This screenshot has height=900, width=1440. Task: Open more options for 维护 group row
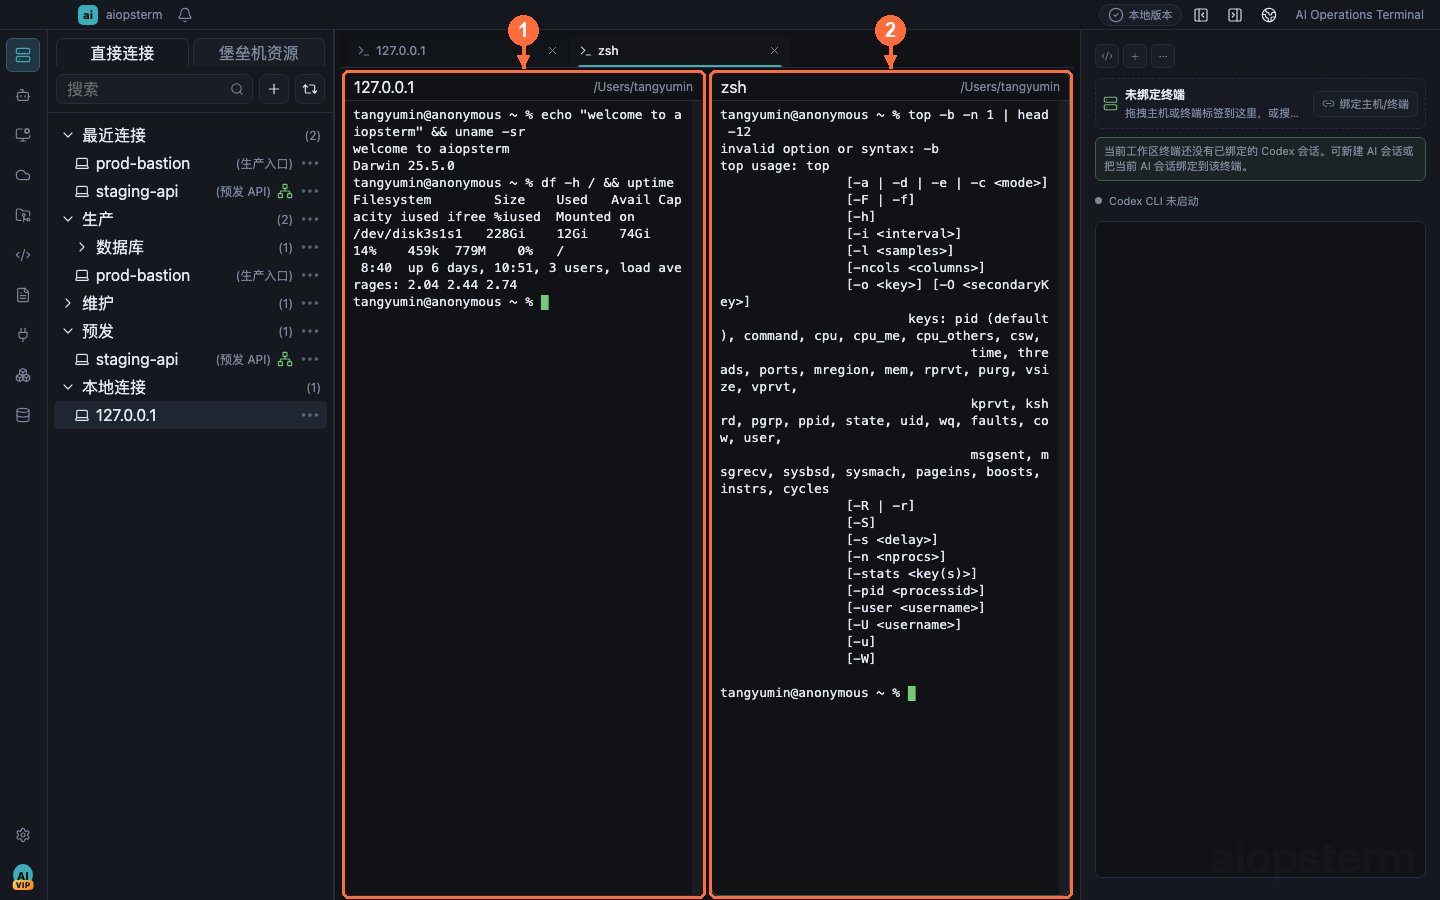[x=310, y=303]
